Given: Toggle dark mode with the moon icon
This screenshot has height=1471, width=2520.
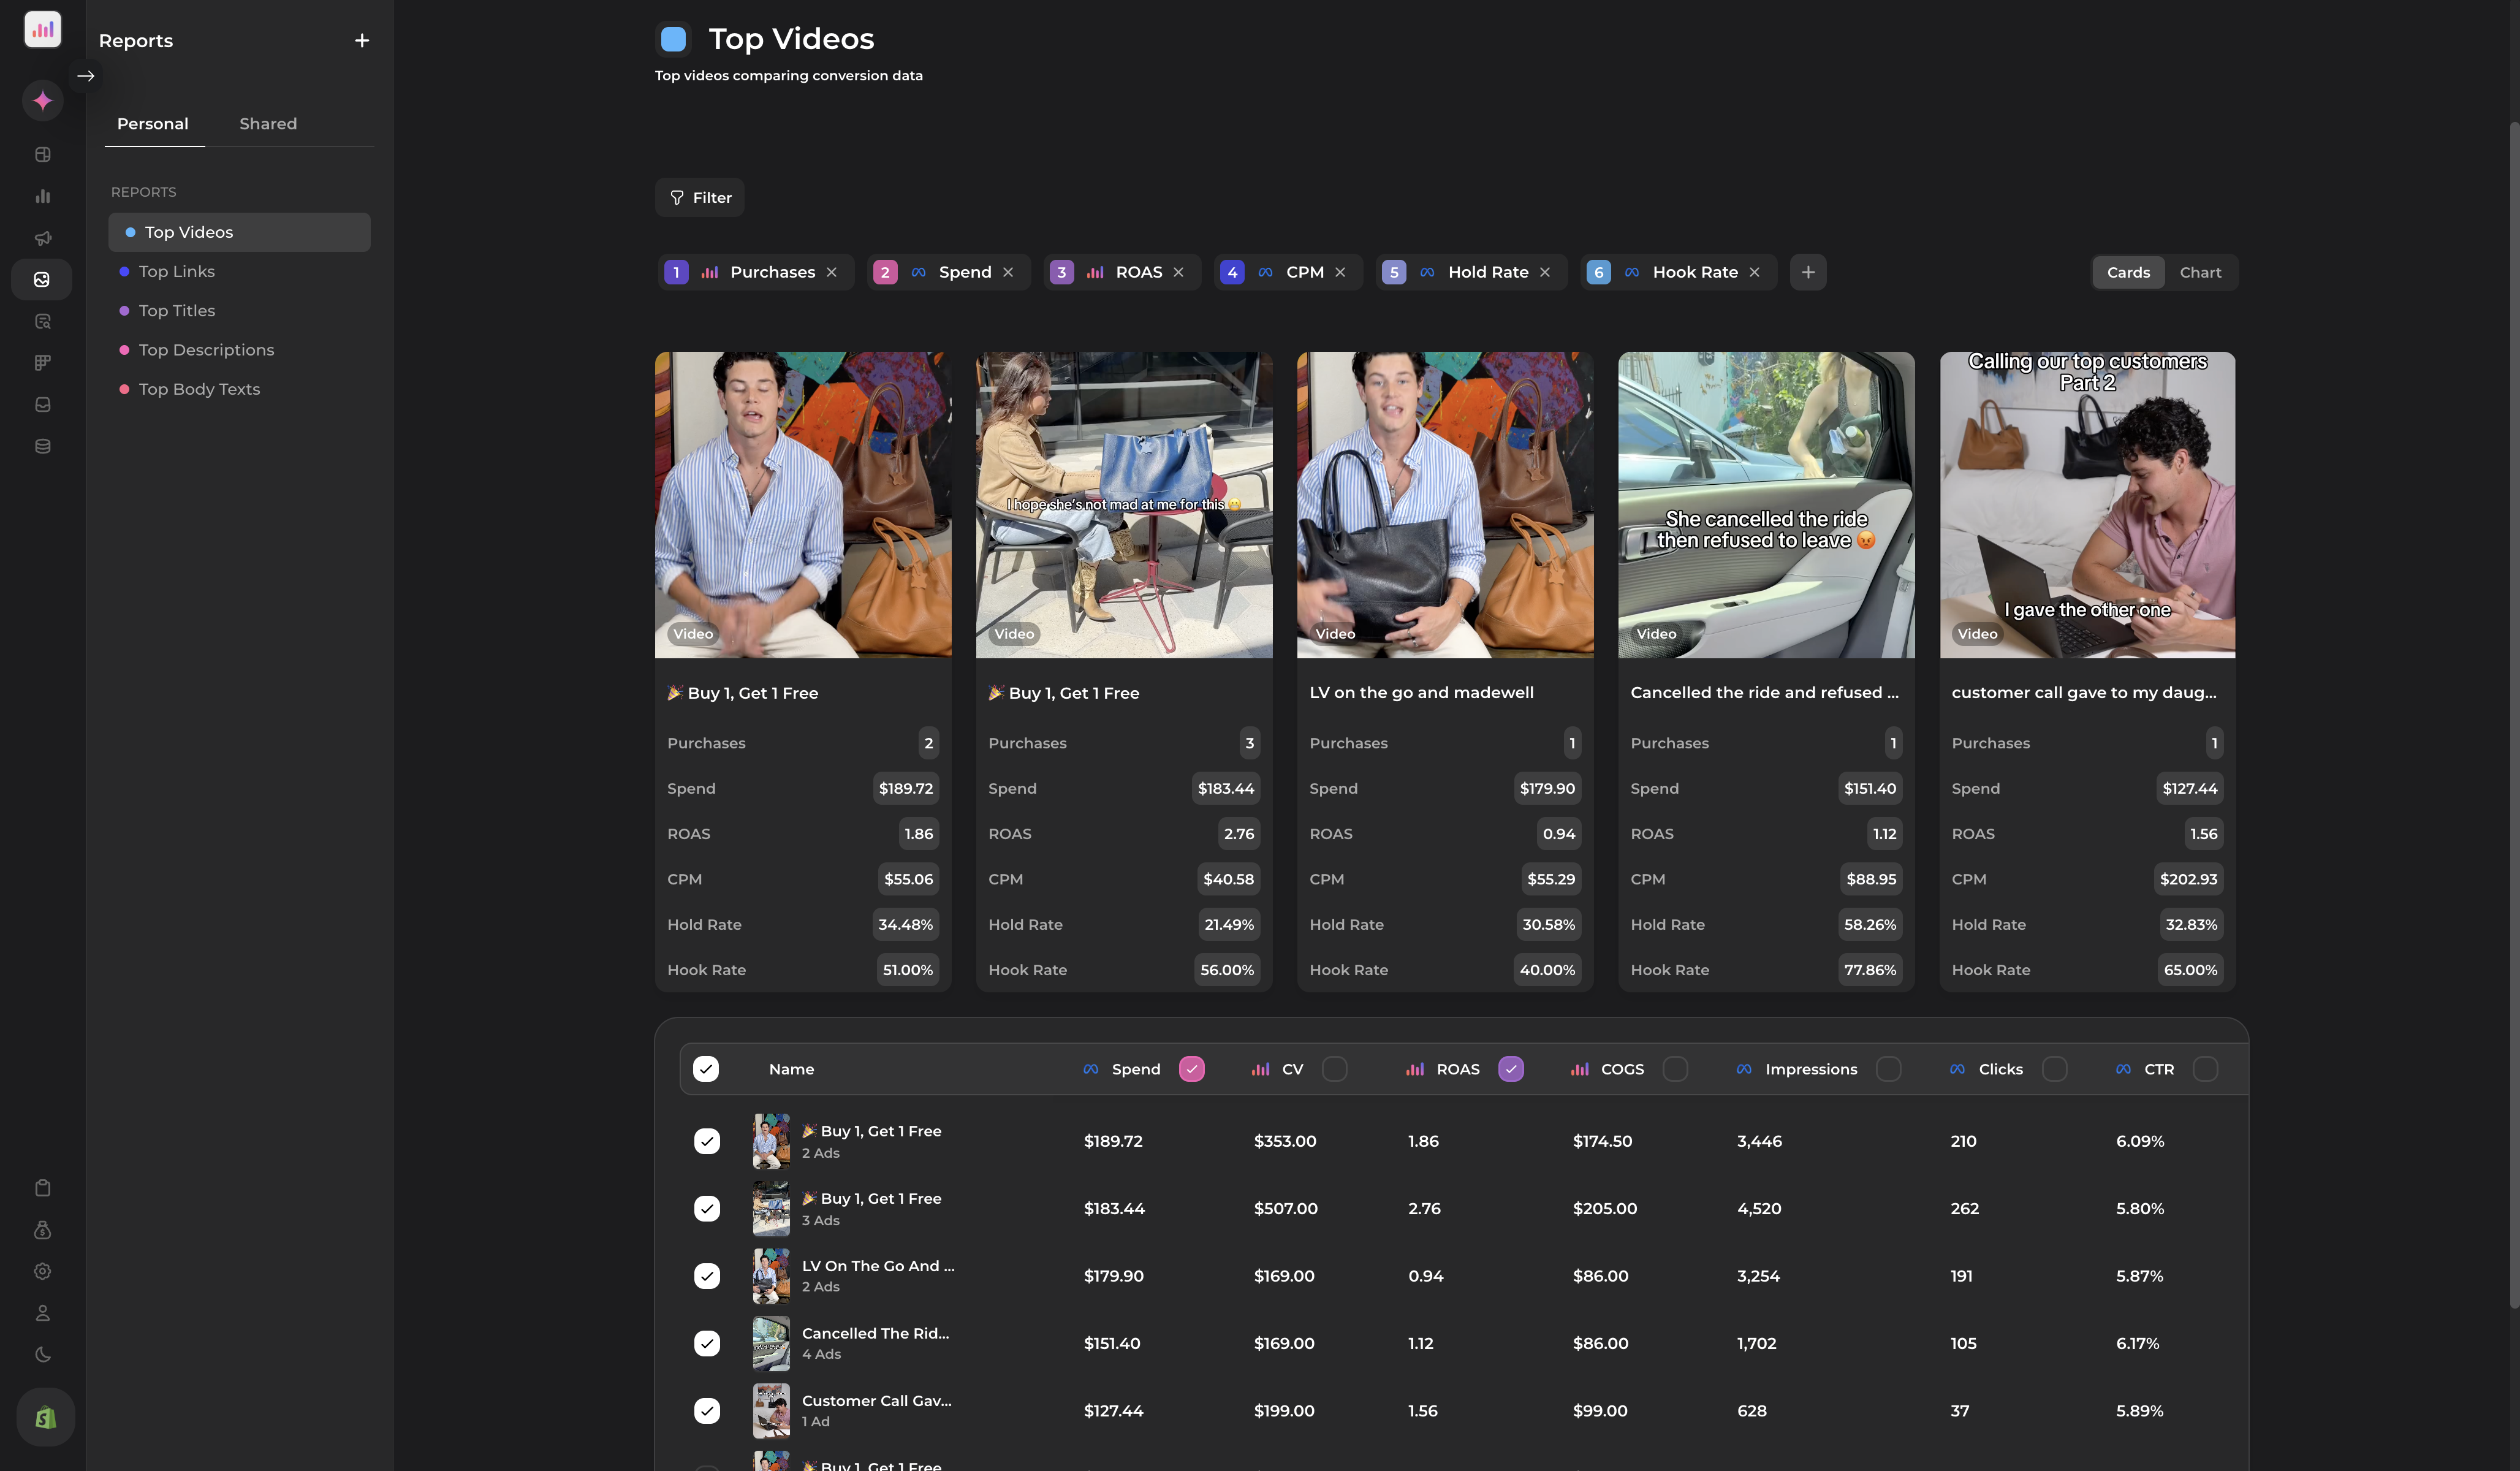Looking at the screenshot, I should click(x=42, y=1355).
